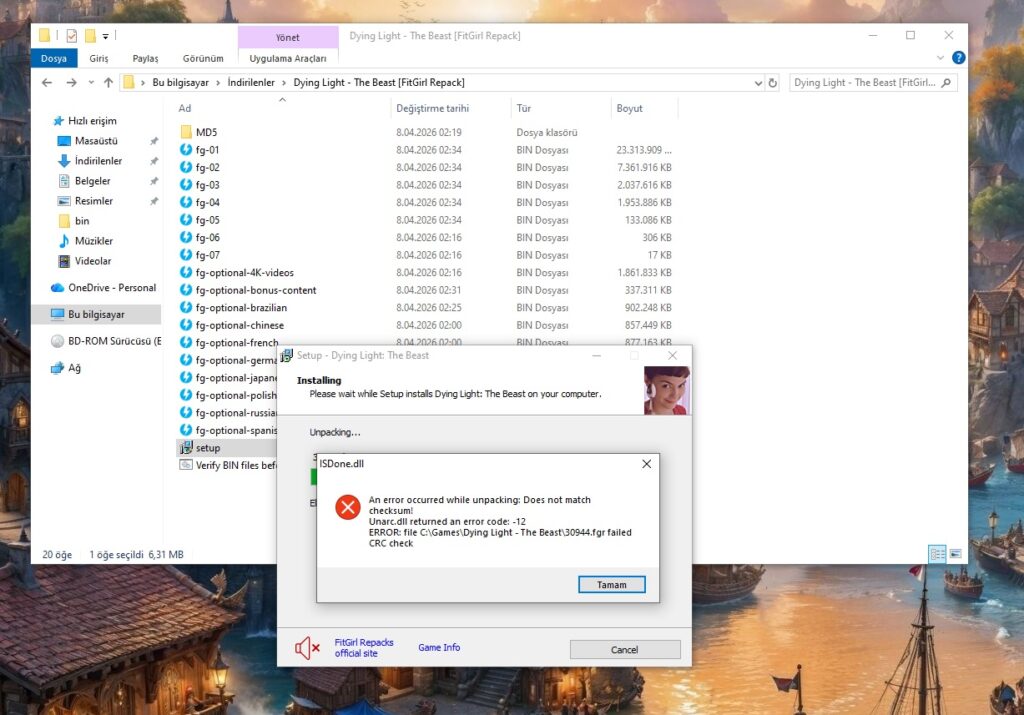The width and height of the screenshot is (1024, 715).
Task: Open the Game Info link
Action: (439, 647)
